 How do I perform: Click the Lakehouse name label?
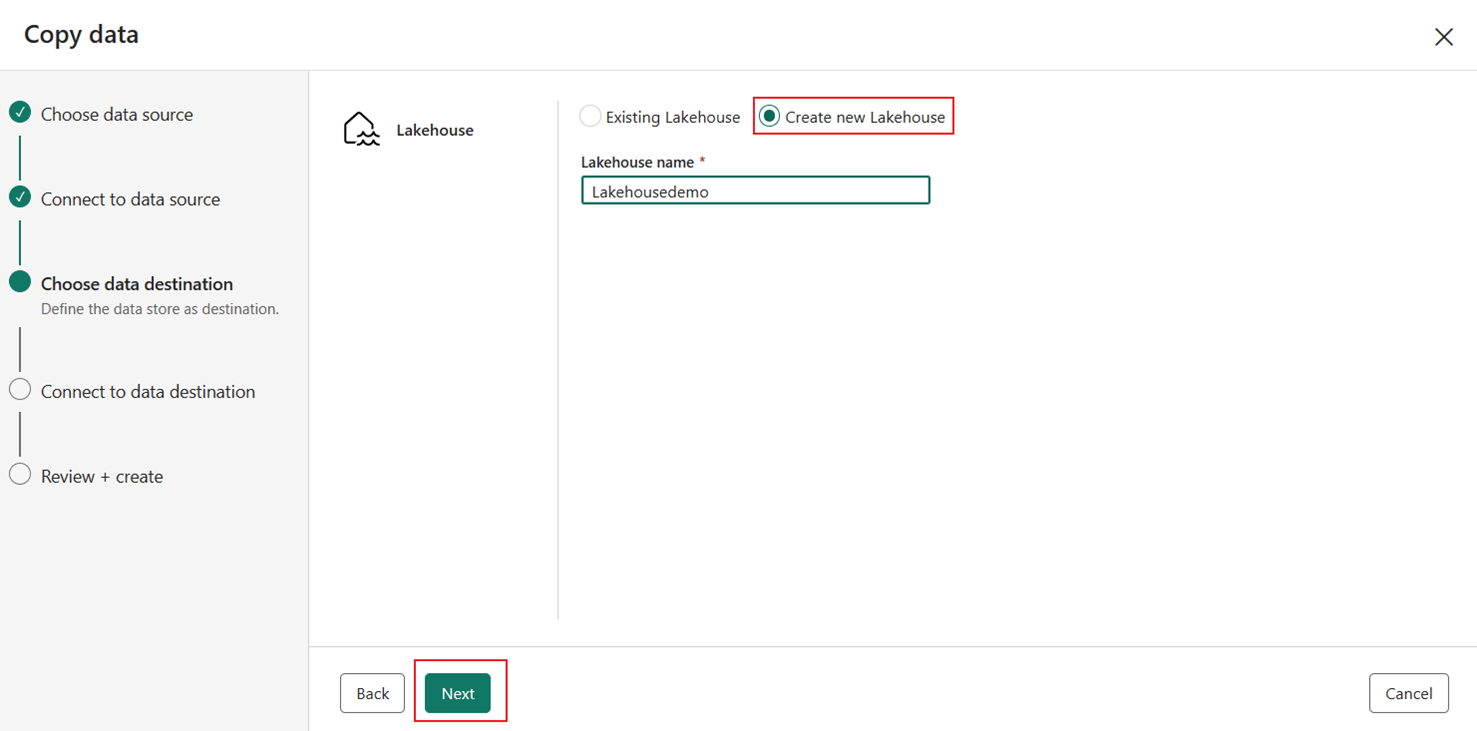[637, 162]
